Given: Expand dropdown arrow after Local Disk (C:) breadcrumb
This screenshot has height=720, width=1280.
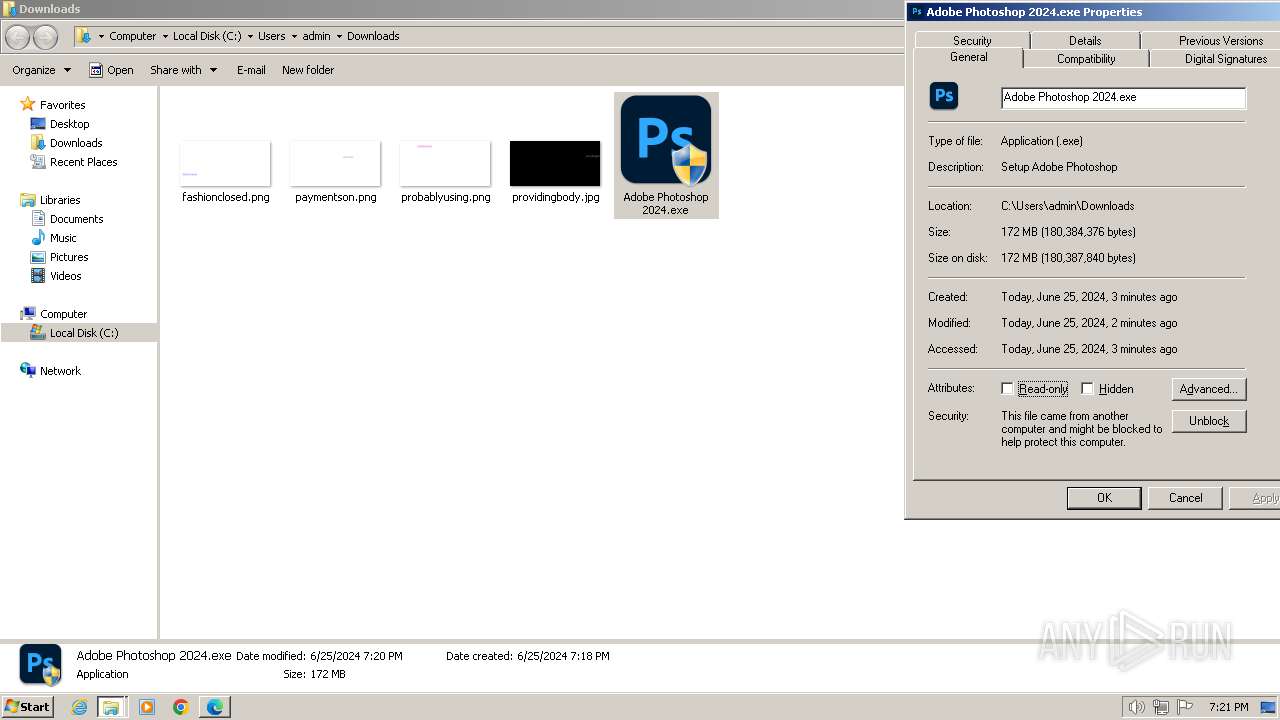Looking at the screenshot, I should [x=250, y=36].
